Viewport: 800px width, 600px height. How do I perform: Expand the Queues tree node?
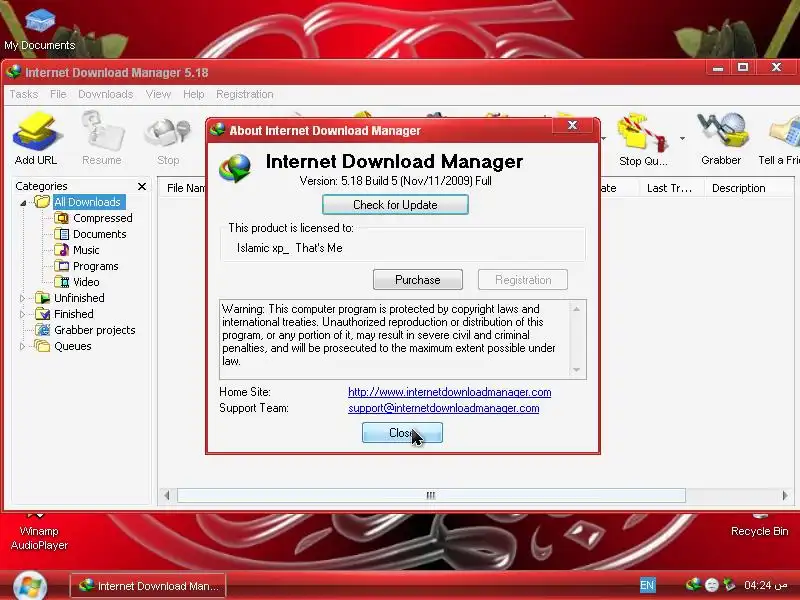(22, 346)
